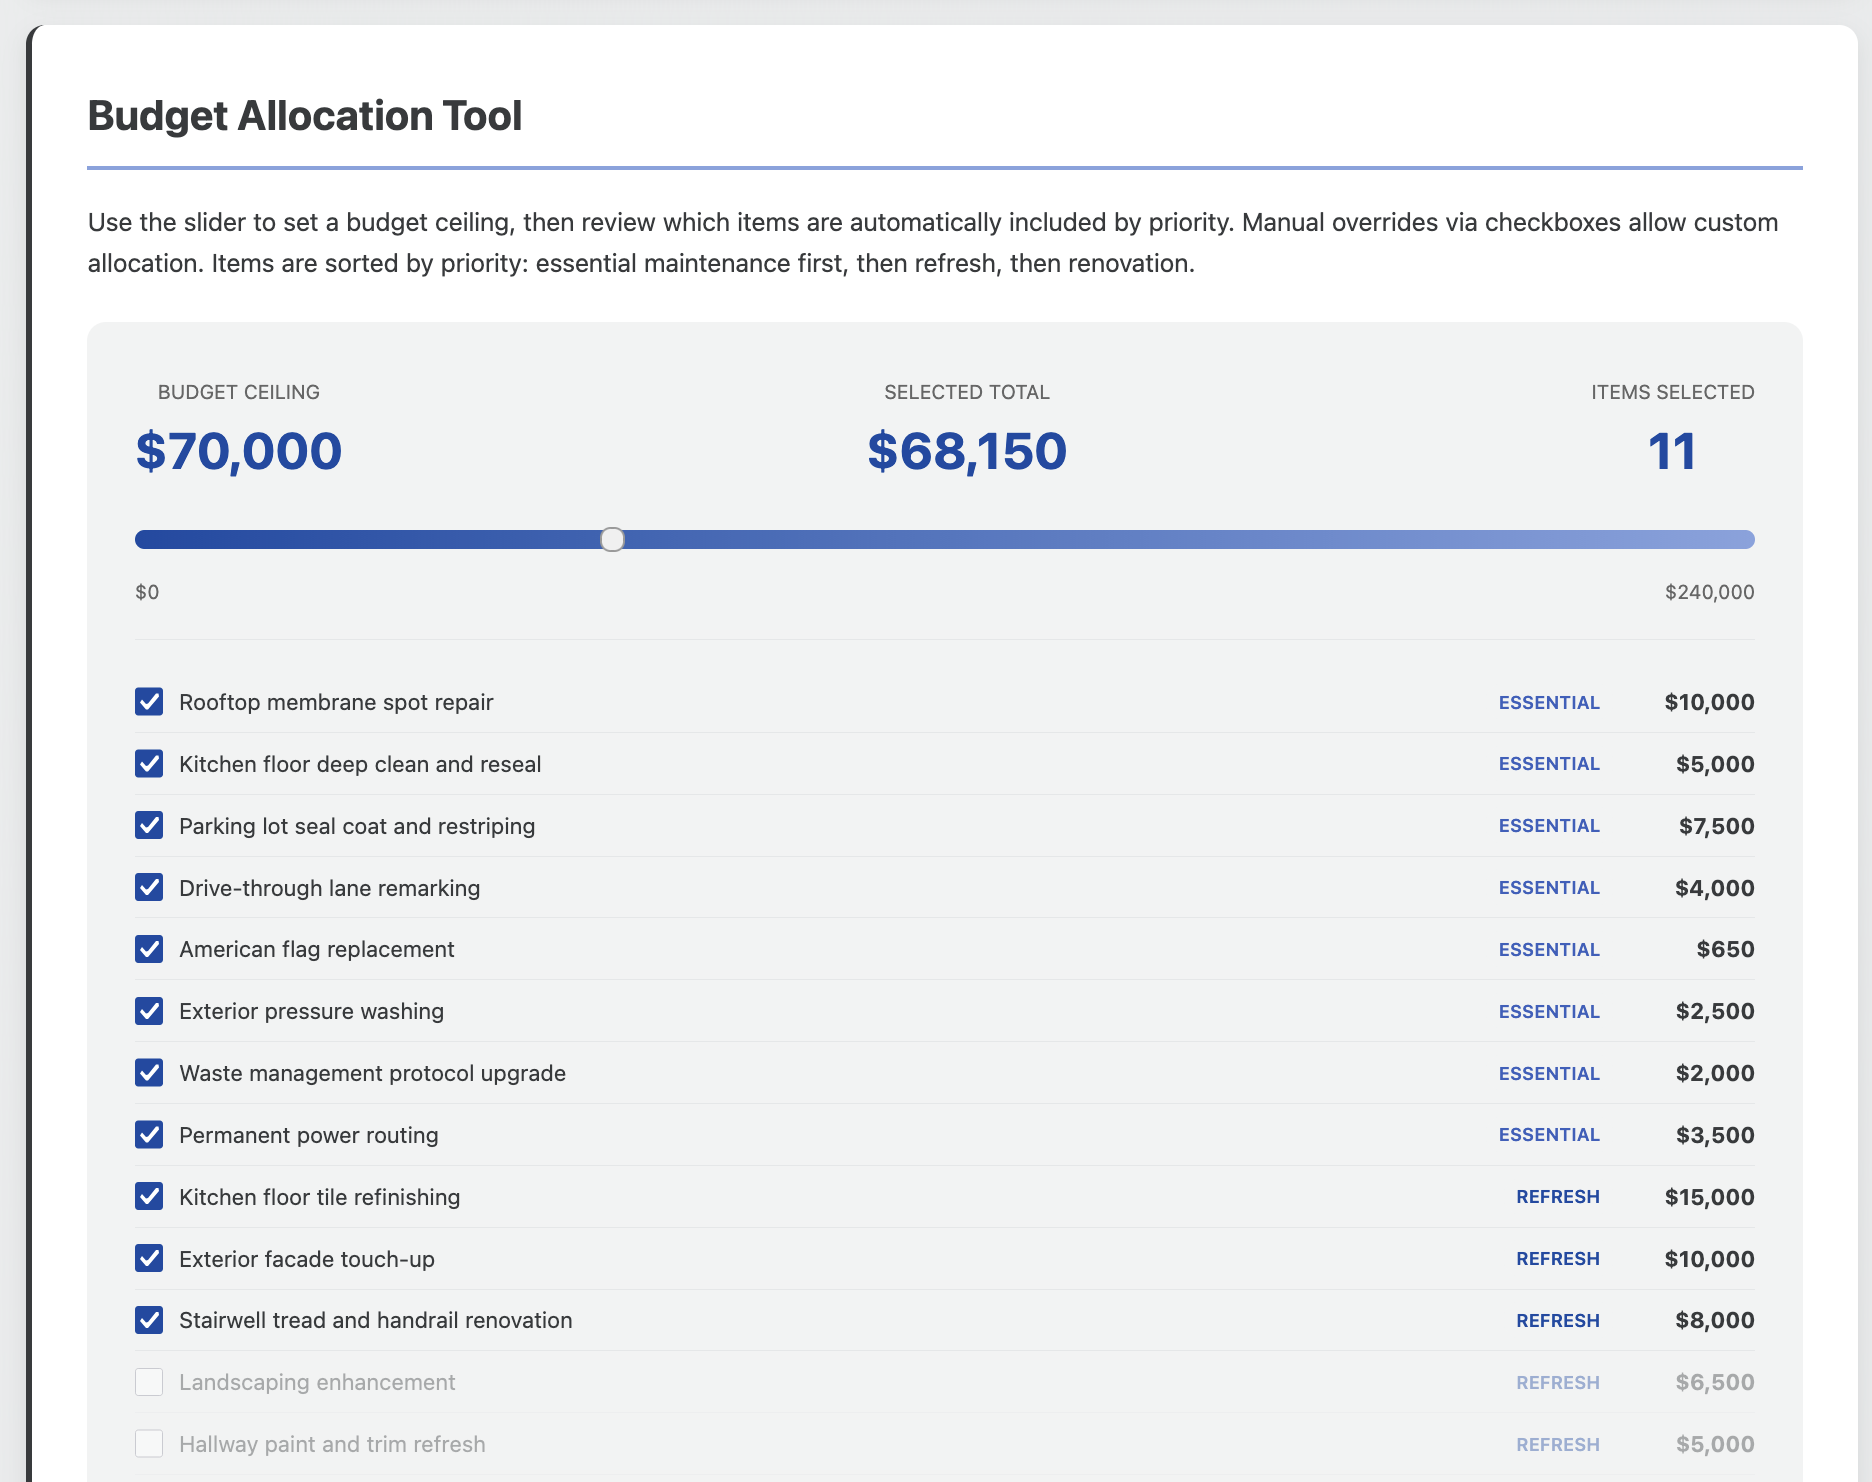Click the ESSENTIAL tag on Permanent power routing
This screenshot has width=1872, height=1482.
tap(1549, 1135)
